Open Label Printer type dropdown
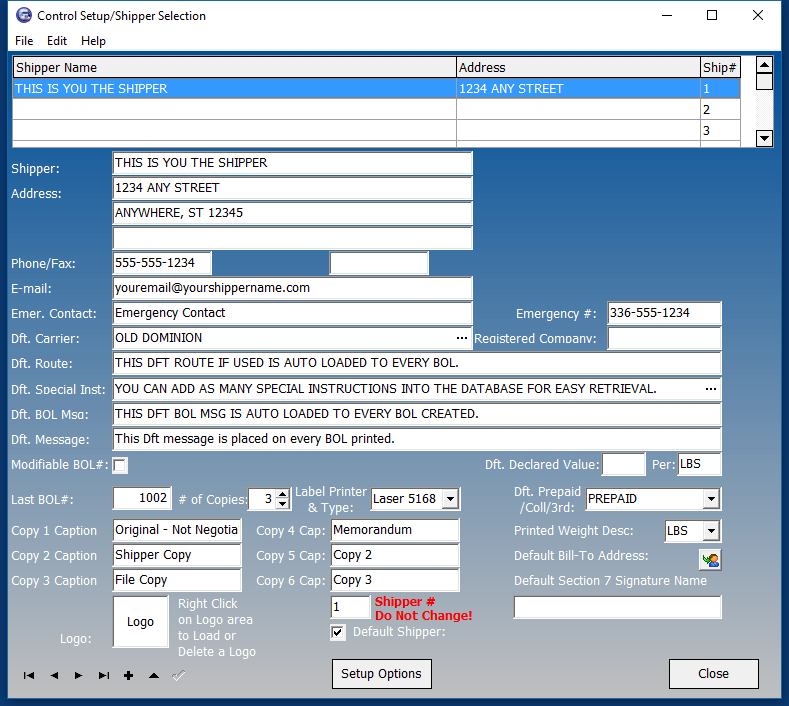This screenshot has height=706, width=789. click(450, 499)
